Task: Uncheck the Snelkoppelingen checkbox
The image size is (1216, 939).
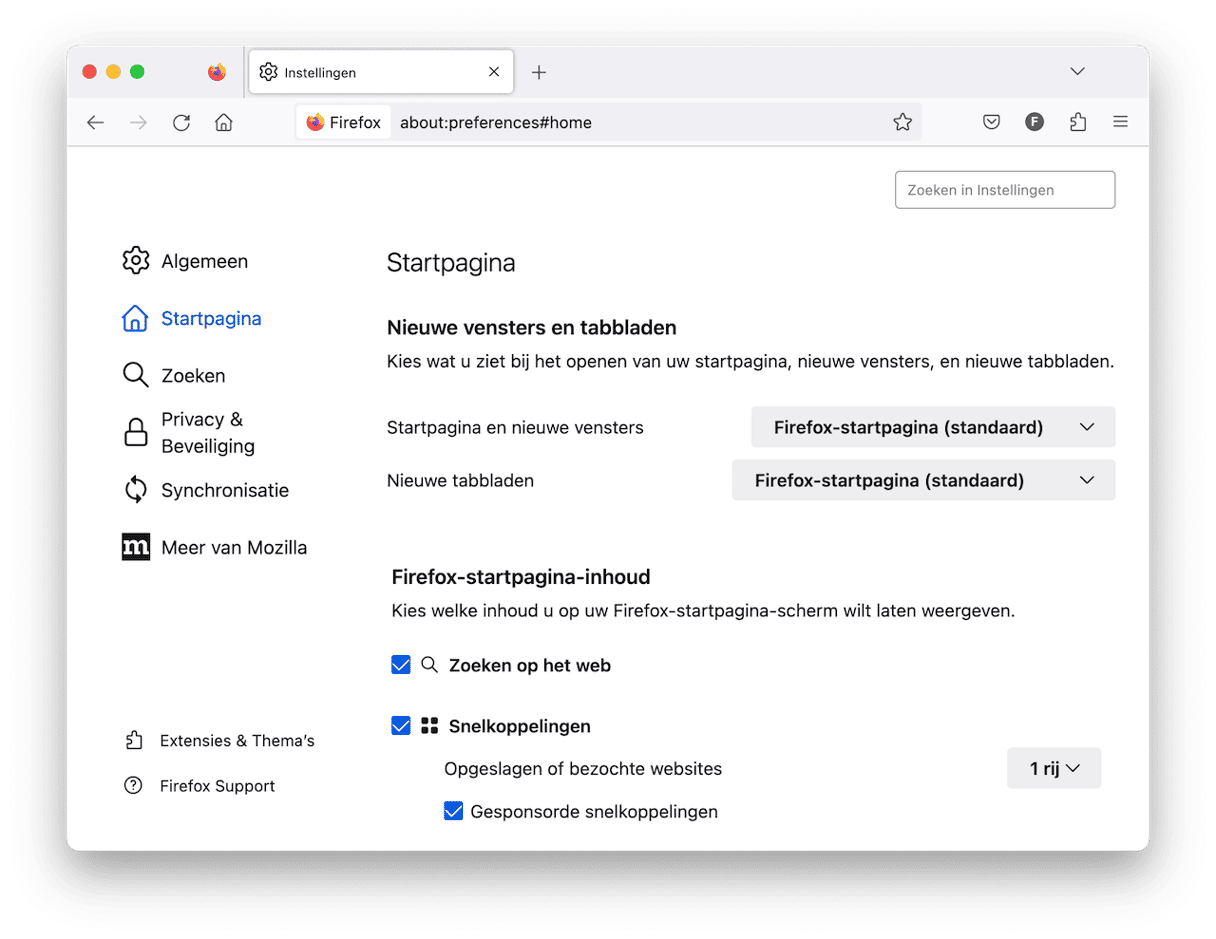Action: click(401, 726)
